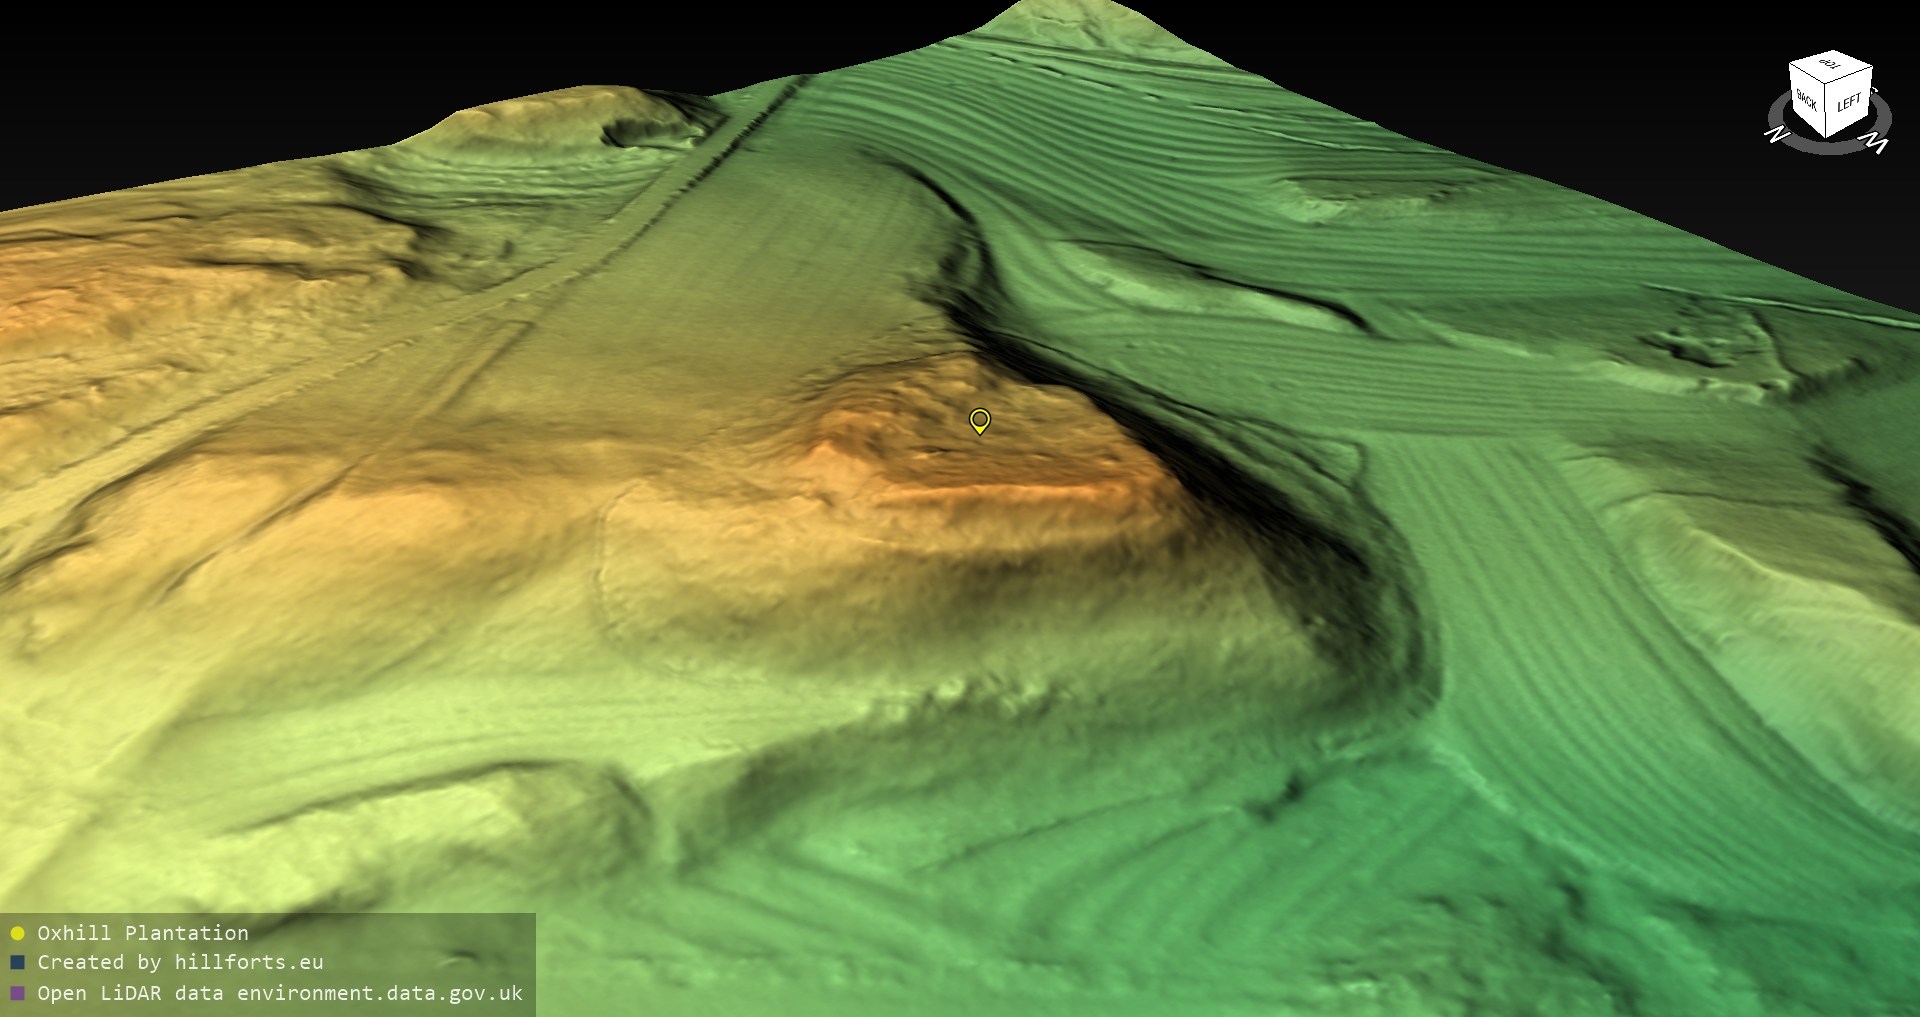1920x1017 pixels.
Task: Click the TOP face of the view cube
Action: tap(1831, 67)
